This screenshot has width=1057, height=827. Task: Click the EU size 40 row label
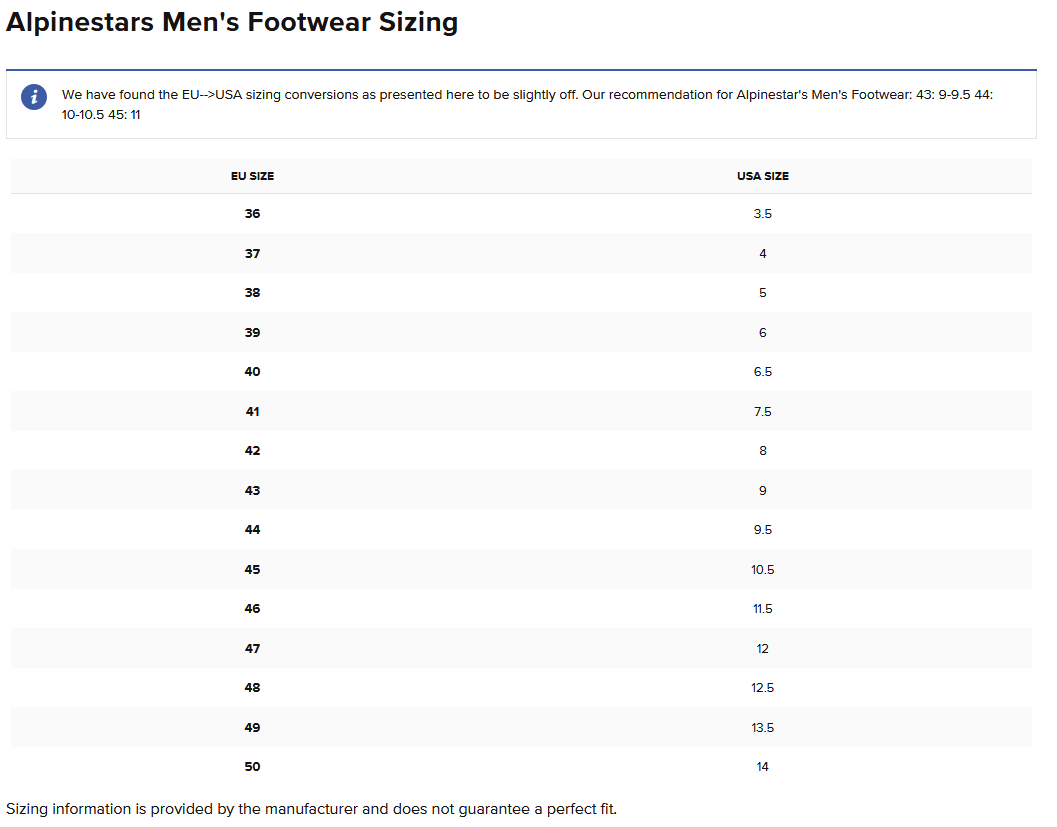(252, 372)
